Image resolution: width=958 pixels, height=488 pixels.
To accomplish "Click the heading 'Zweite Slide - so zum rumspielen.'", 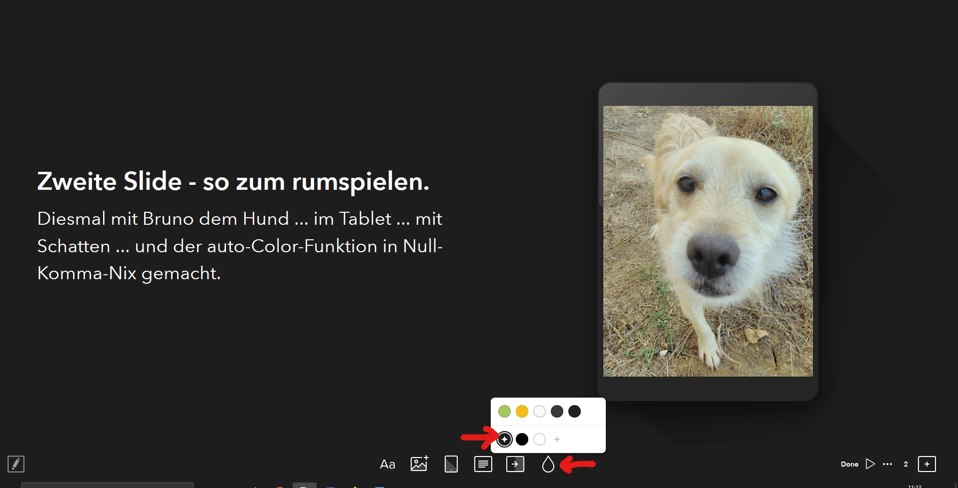I will (x=233, y=182).
